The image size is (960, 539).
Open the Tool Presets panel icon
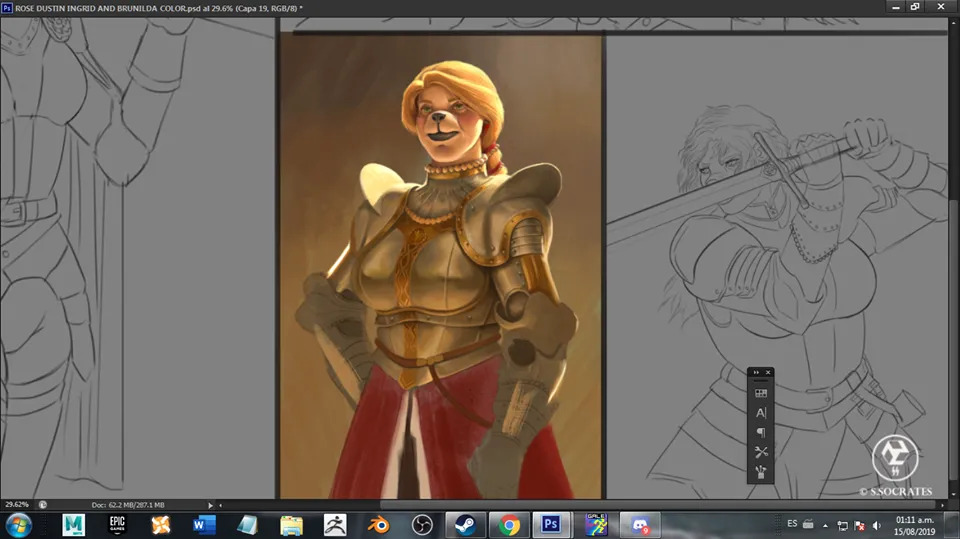tap(760, 452)
